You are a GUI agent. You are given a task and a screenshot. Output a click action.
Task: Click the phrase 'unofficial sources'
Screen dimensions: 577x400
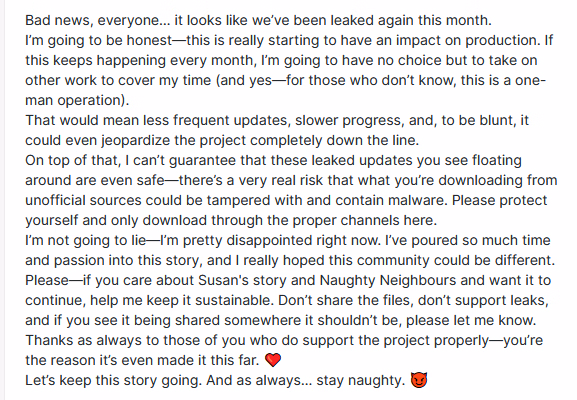pos(83,200)
